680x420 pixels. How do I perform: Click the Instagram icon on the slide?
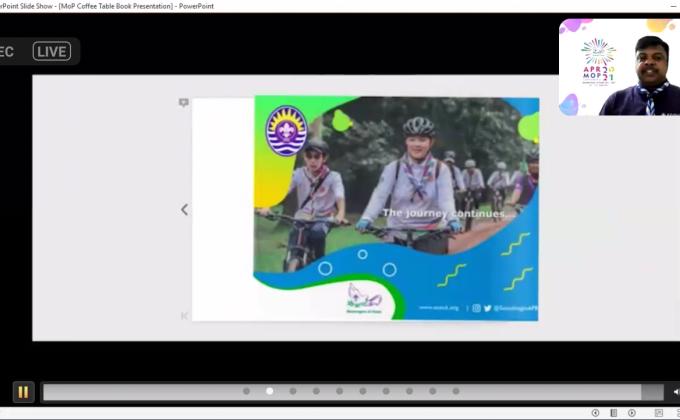(x=476, y=308)
